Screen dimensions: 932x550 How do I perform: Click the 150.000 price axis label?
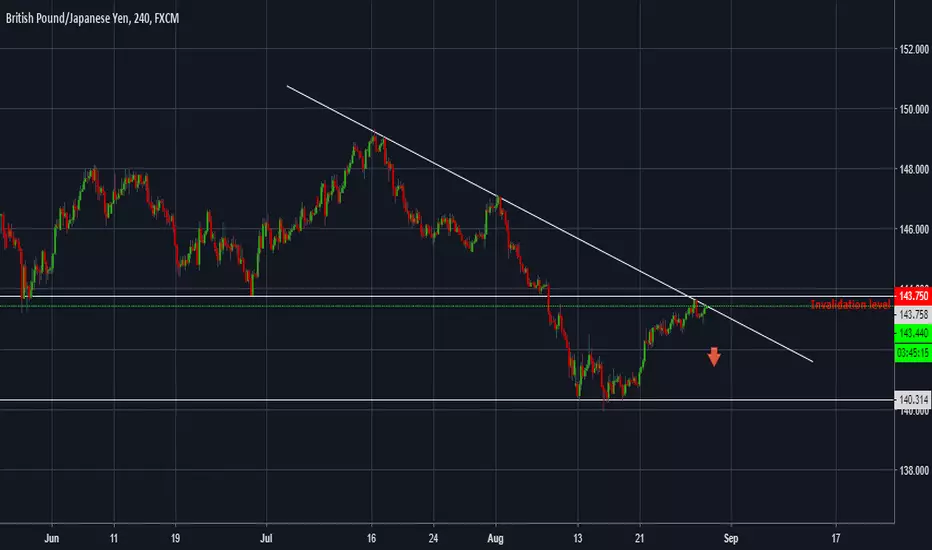click(914, 109)
